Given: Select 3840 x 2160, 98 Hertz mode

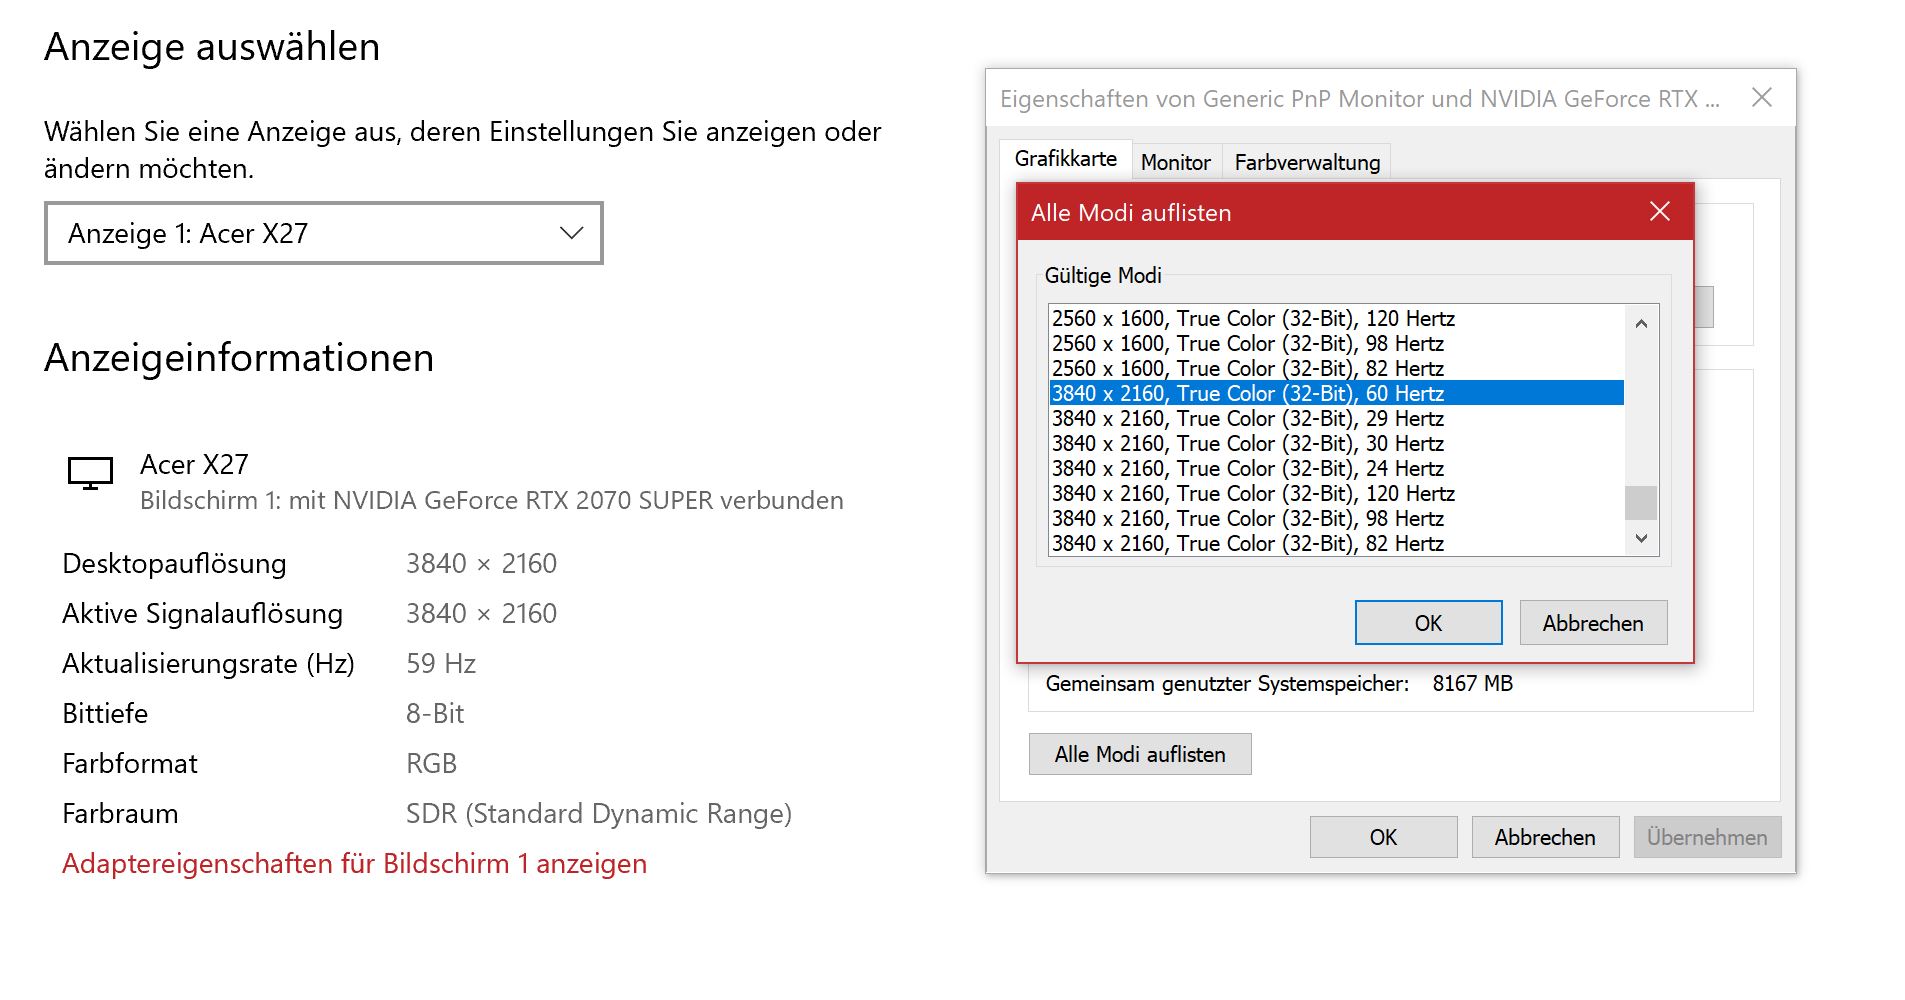Looking at the screenshot, I should (1336, 518).
